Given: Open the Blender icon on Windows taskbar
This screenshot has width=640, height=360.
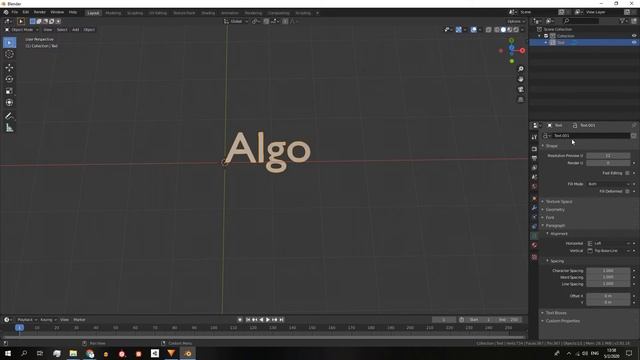Looking at the screenshot, I should tap(188, 353).
